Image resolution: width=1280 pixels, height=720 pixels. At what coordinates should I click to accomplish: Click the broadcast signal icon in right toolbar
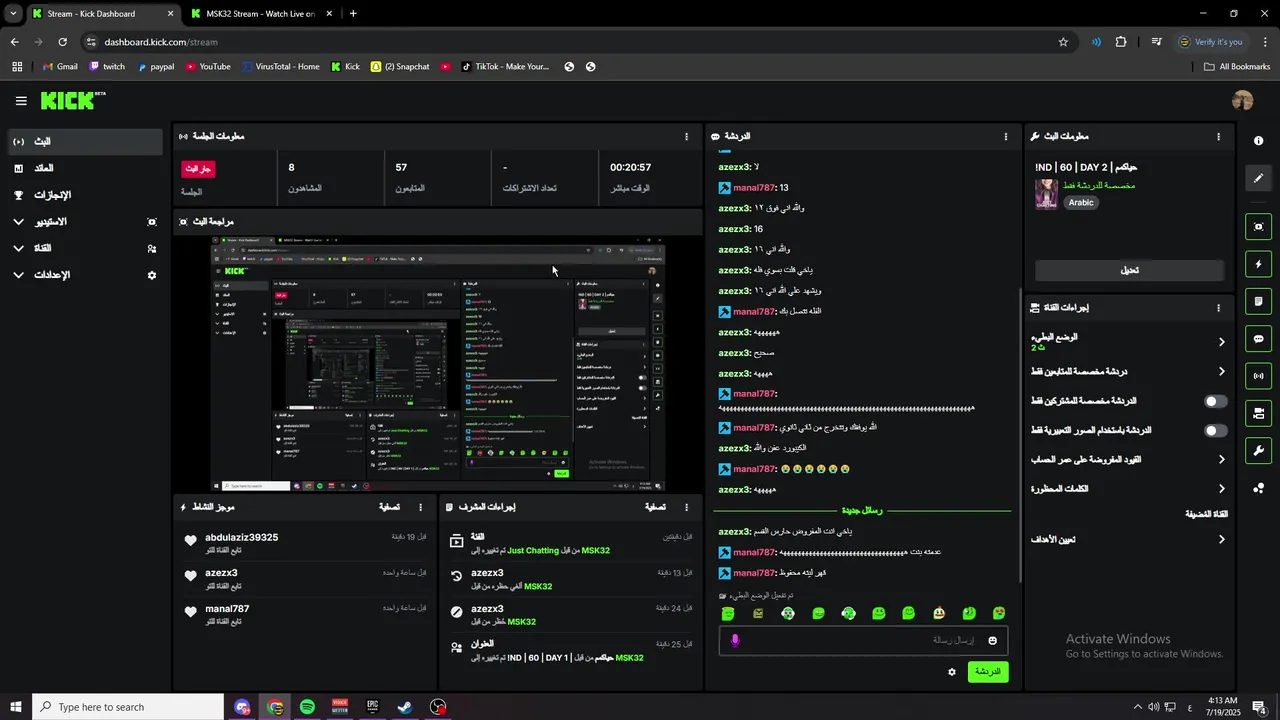tap(1258, 376)
